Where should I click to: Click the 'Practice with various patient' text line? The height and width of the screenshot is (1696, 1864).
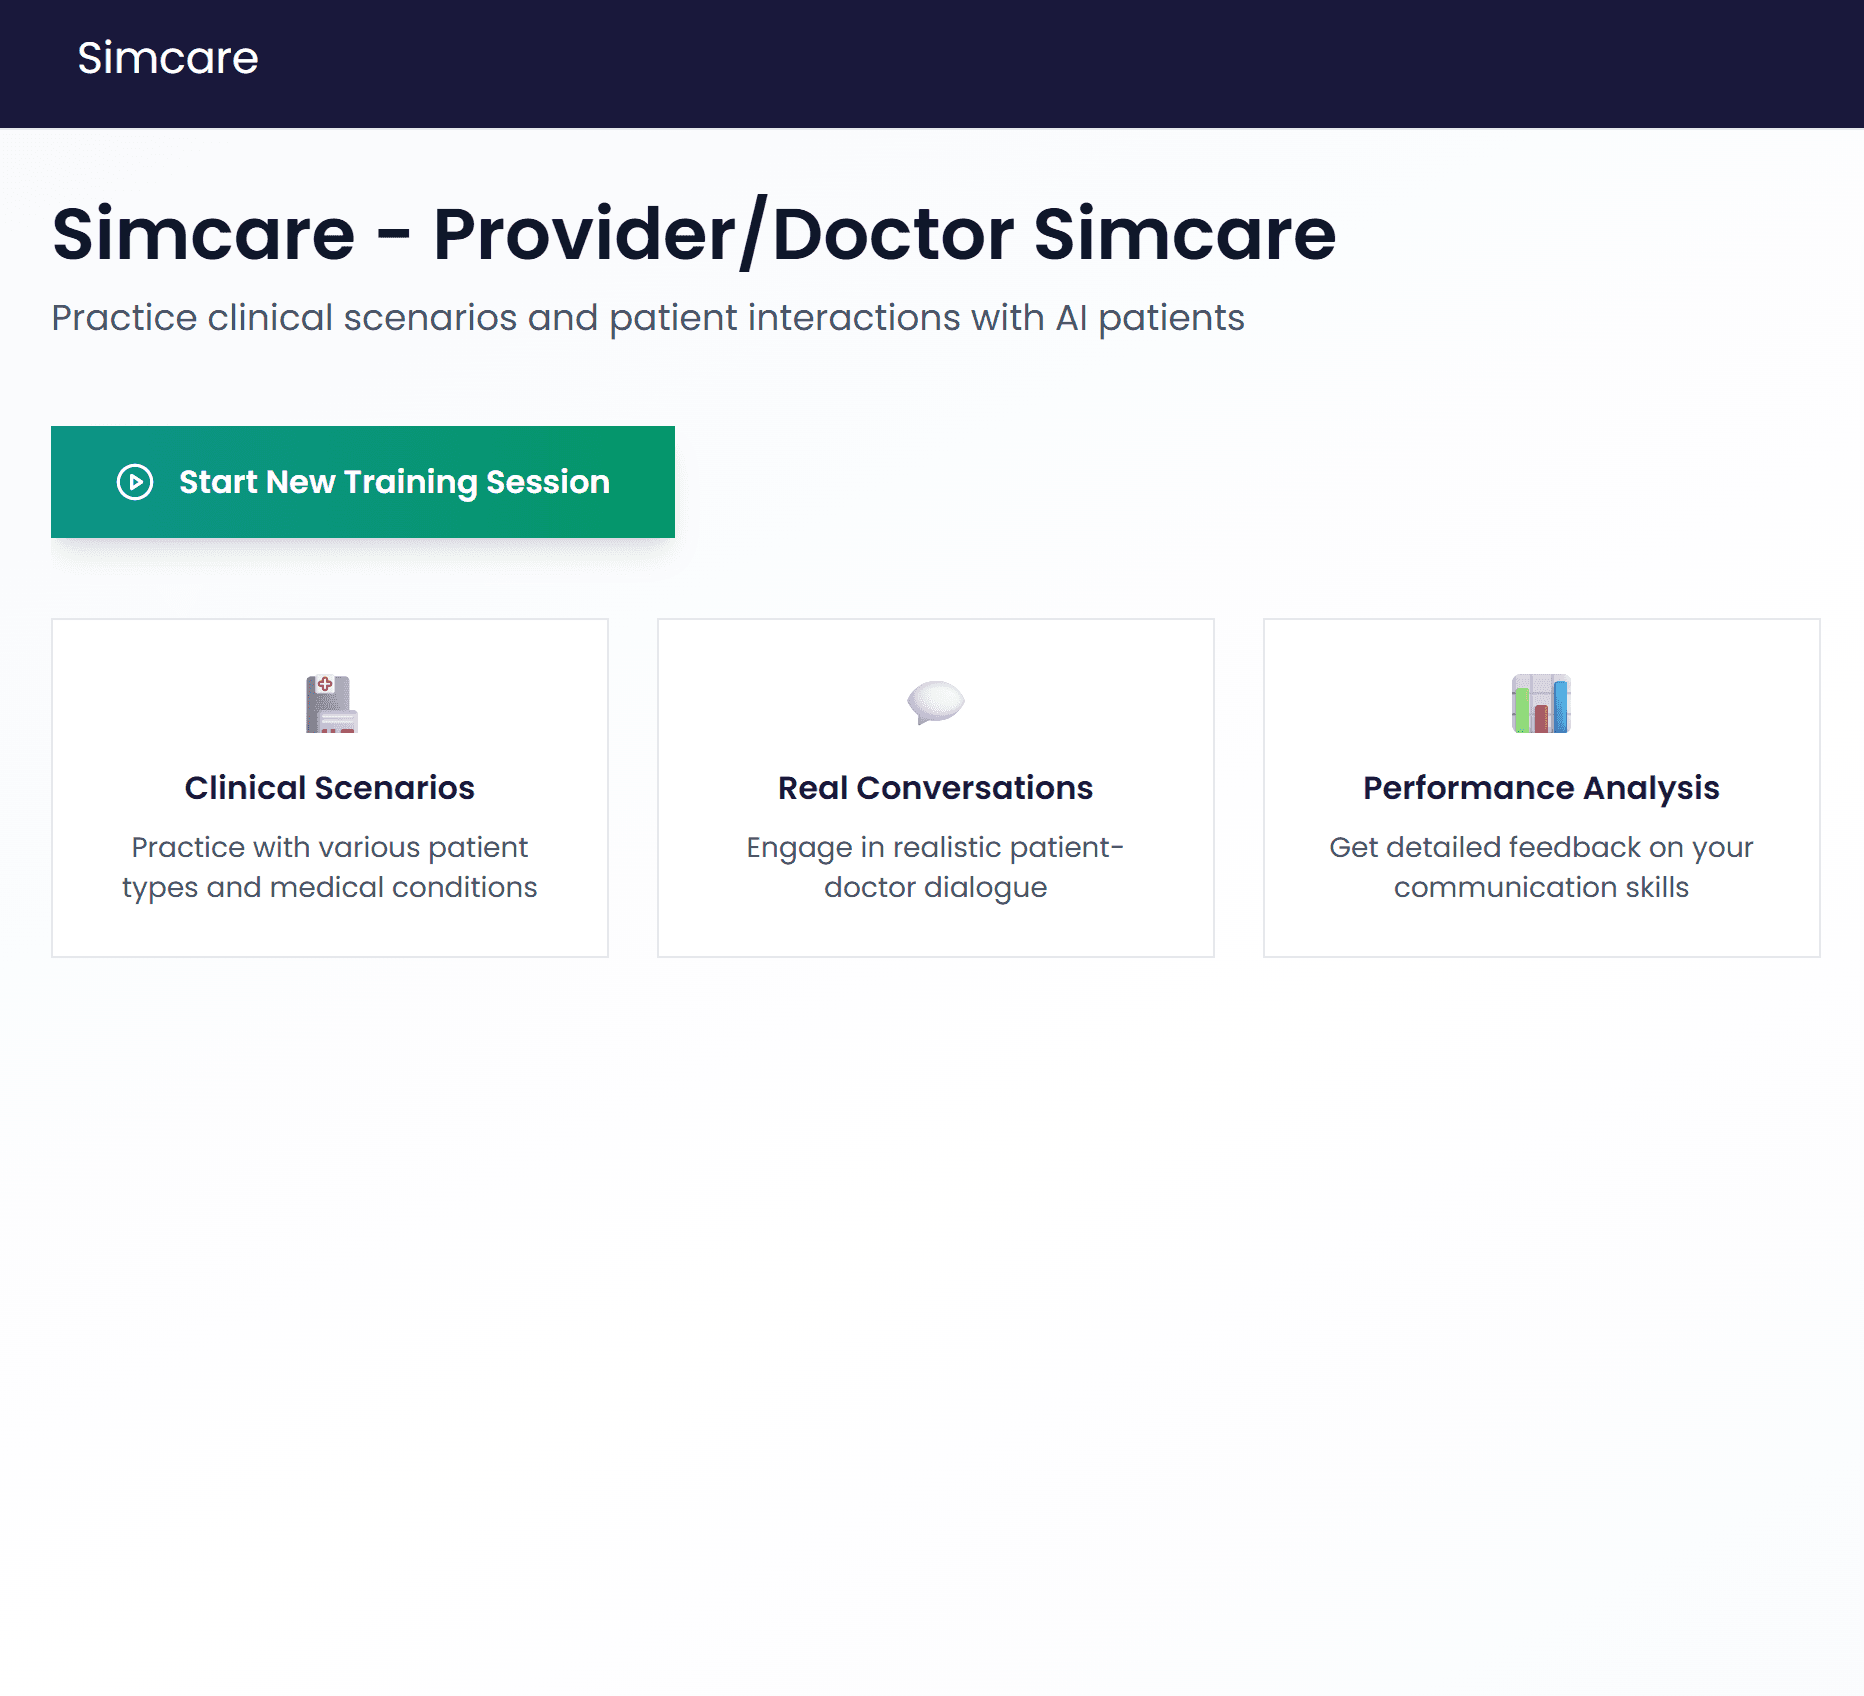(330, 847)
